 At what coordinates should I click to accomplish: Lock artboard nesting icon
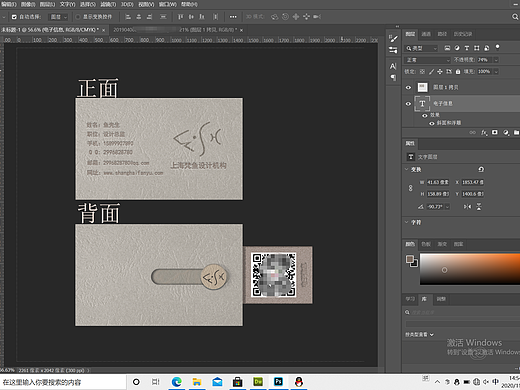[x=449, y=72]
